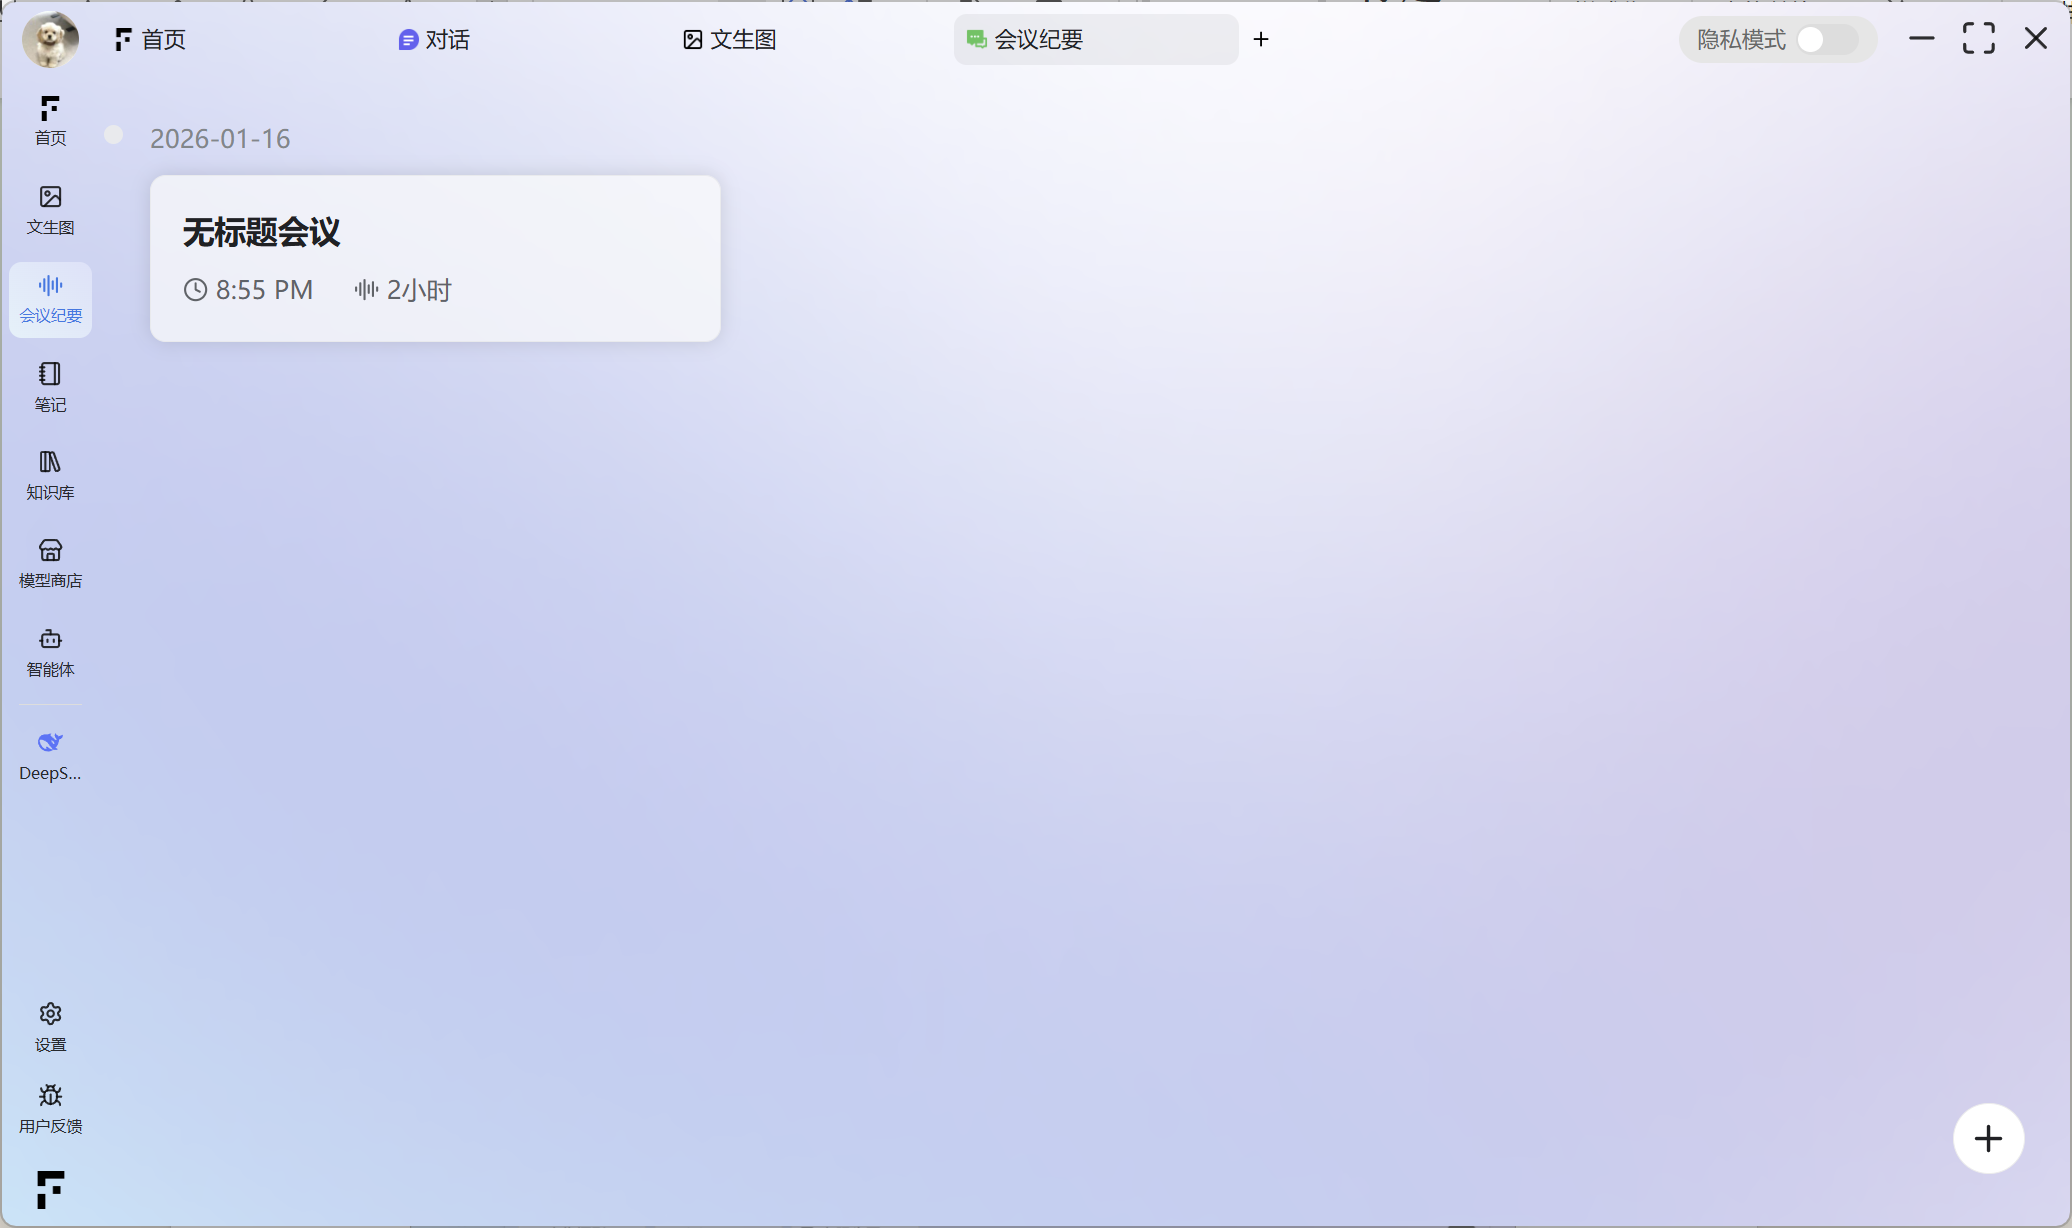
Task: Open the 模型商店 model store
Action: coord(50,563)
